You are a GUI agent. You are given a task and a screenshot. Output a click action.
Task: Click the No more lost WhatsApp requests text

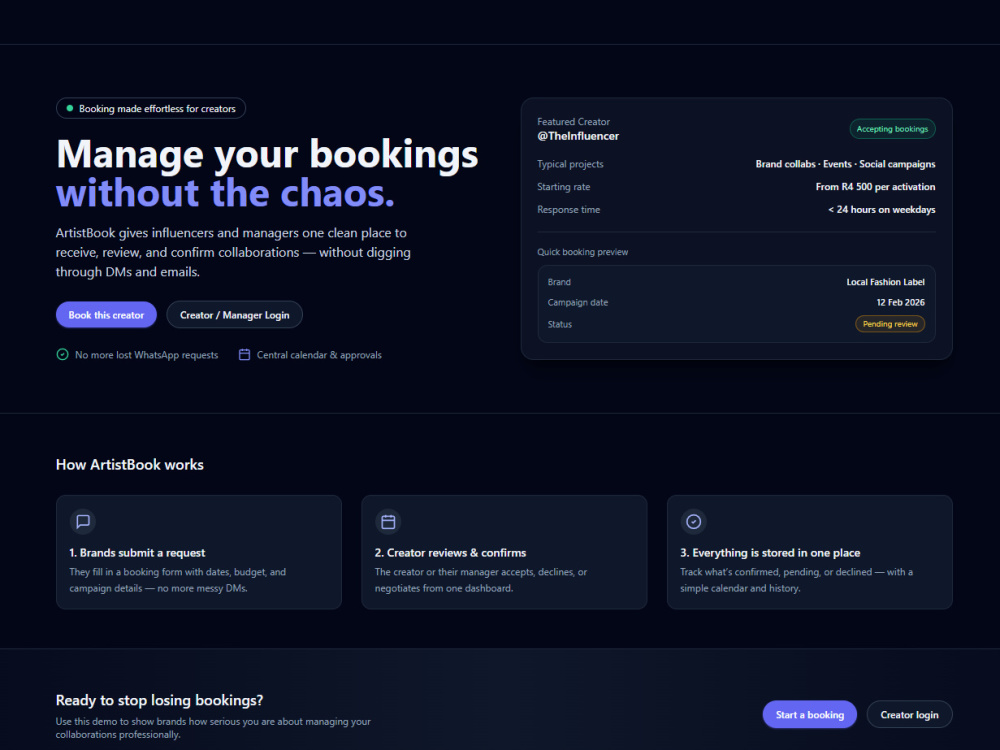(x=147, y=355)
